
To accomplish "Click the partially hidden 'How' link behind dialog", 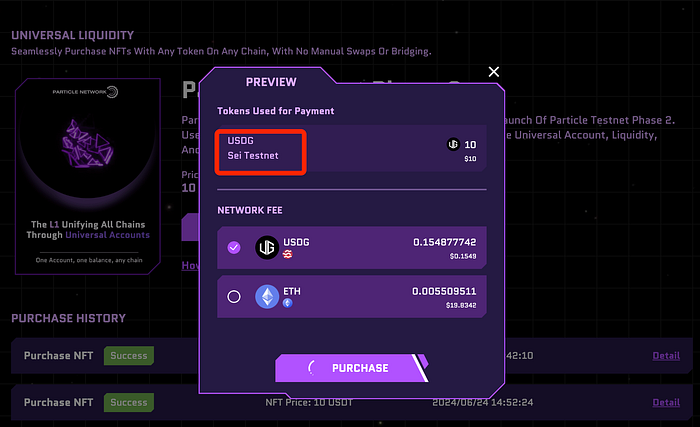I will pos(189,265).
